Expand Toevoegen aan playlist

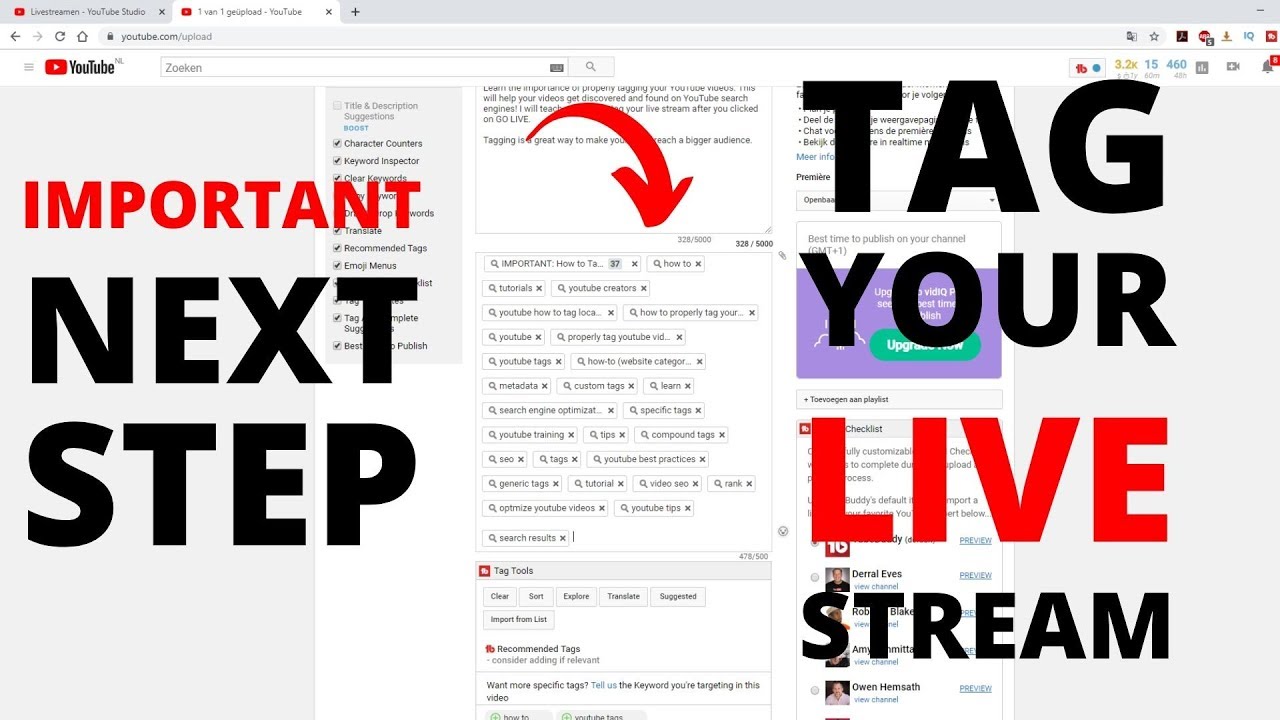899,399
